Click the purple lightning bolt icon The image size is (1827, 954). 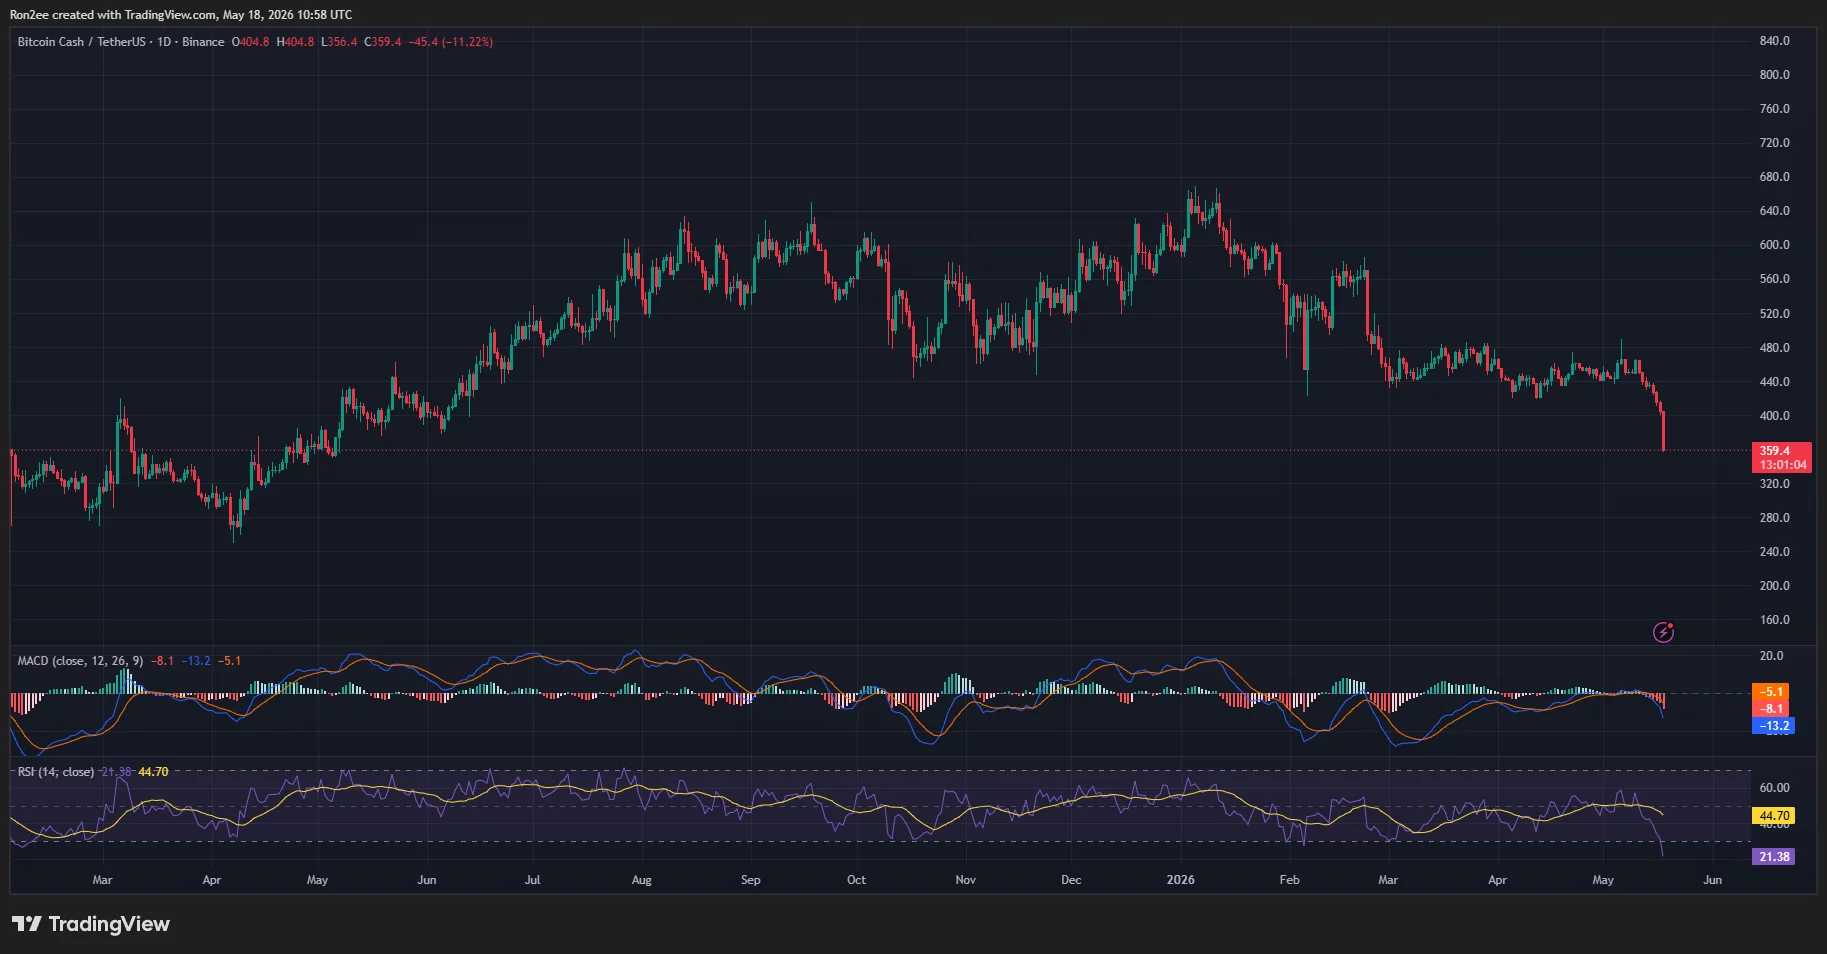[1663, 632]
